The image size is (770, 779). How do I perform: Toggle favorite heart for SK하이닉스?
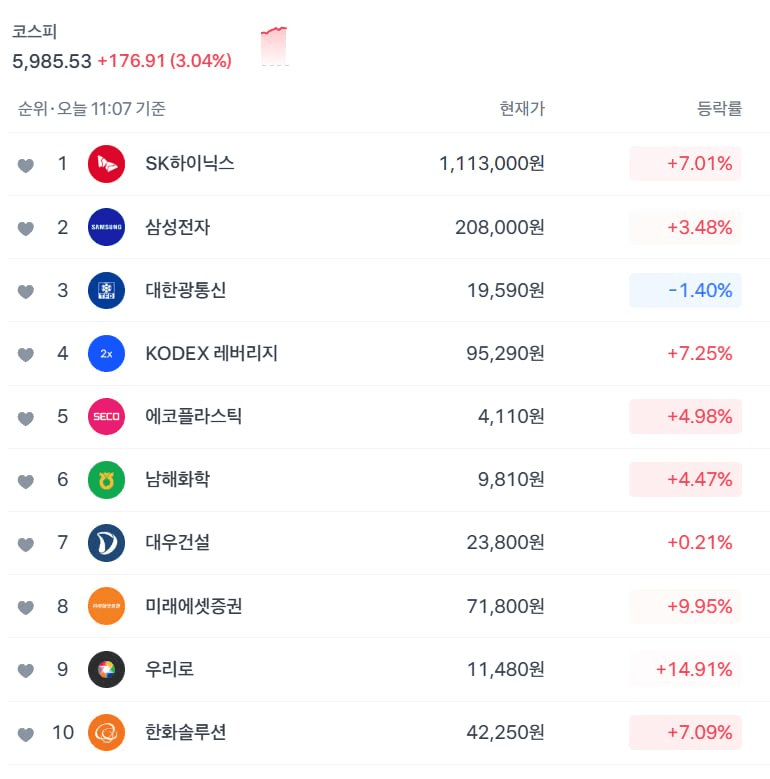pyautogui.click(x=26, y=165)
